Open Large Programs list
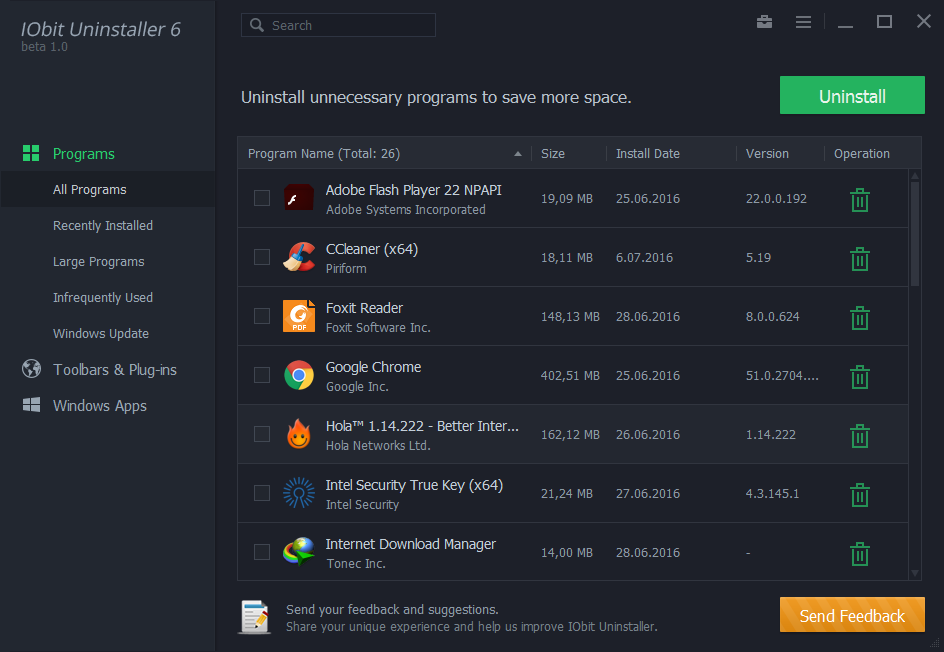This screenshot has height=652, width=944. tap(99, 262)
